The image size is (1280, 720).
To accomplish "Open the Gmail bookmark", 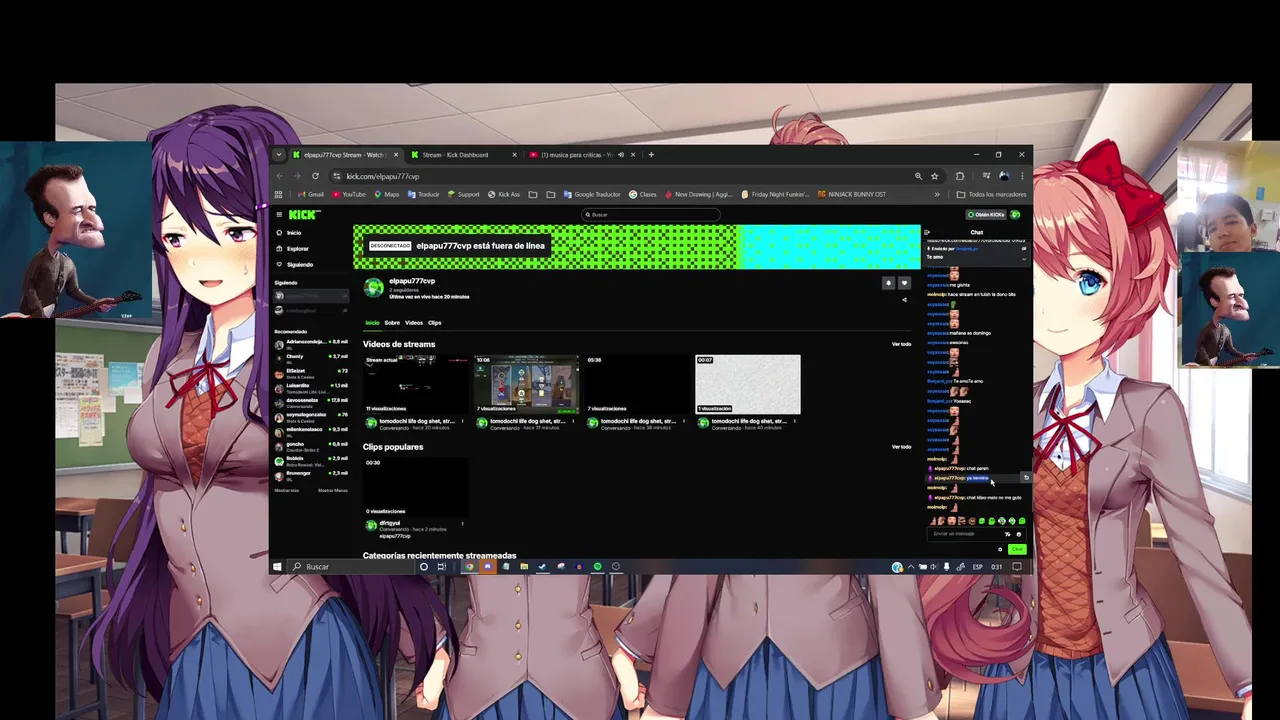I will 311,195.
